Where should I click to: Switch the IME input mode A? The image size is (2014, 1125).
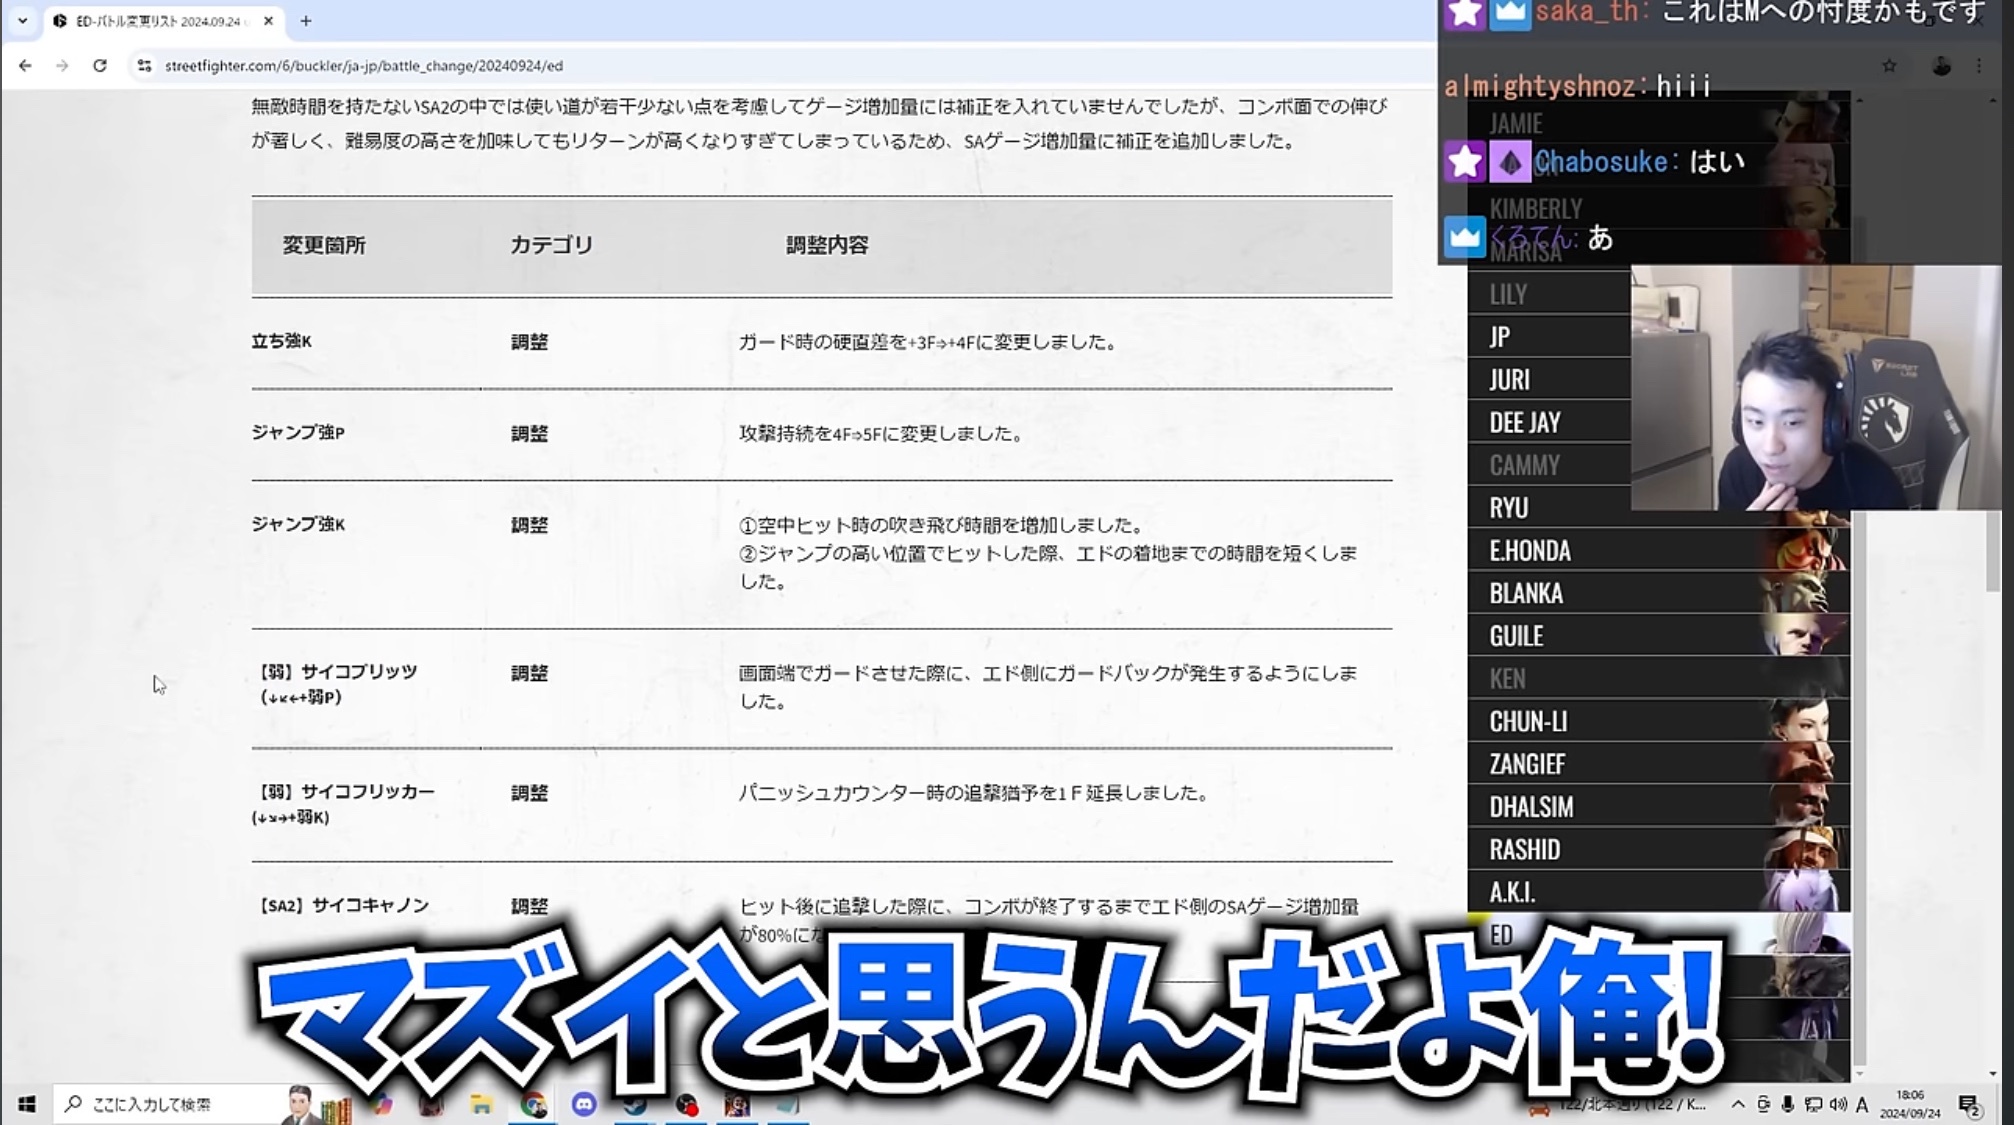point(1862,1104)
